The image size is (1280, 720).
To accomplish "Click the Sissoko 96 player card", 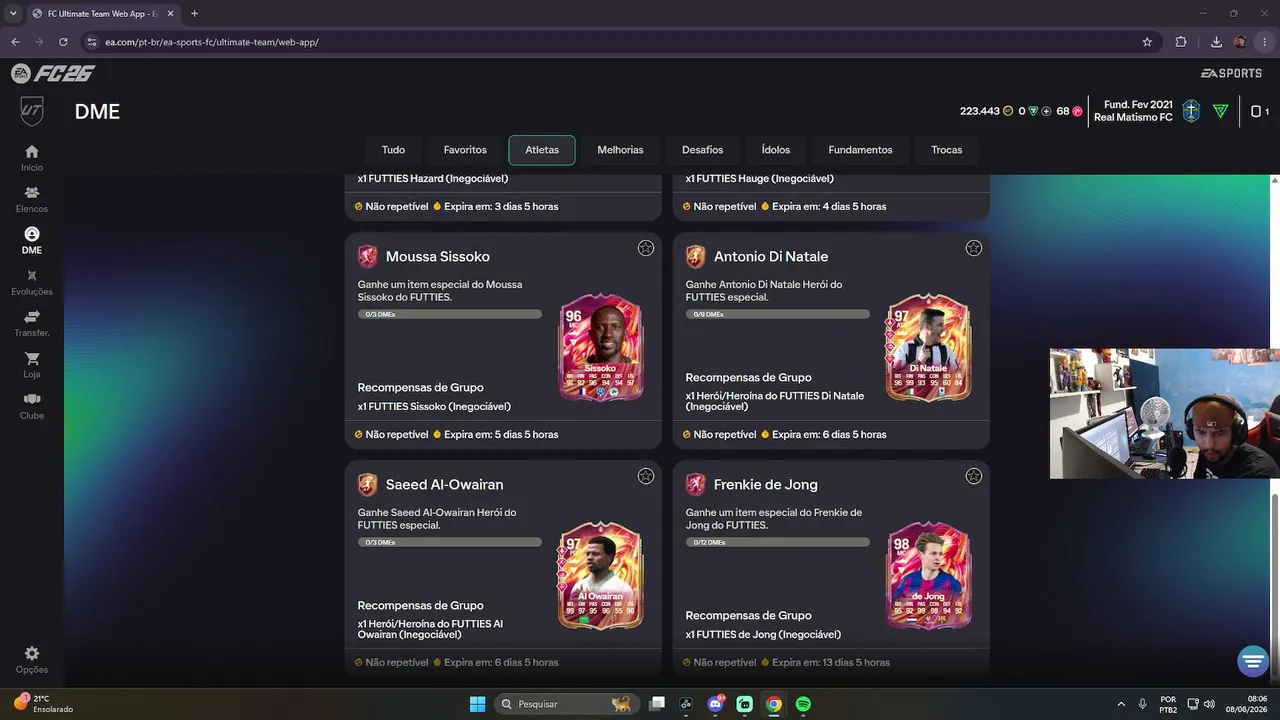I will click(601, 348).
